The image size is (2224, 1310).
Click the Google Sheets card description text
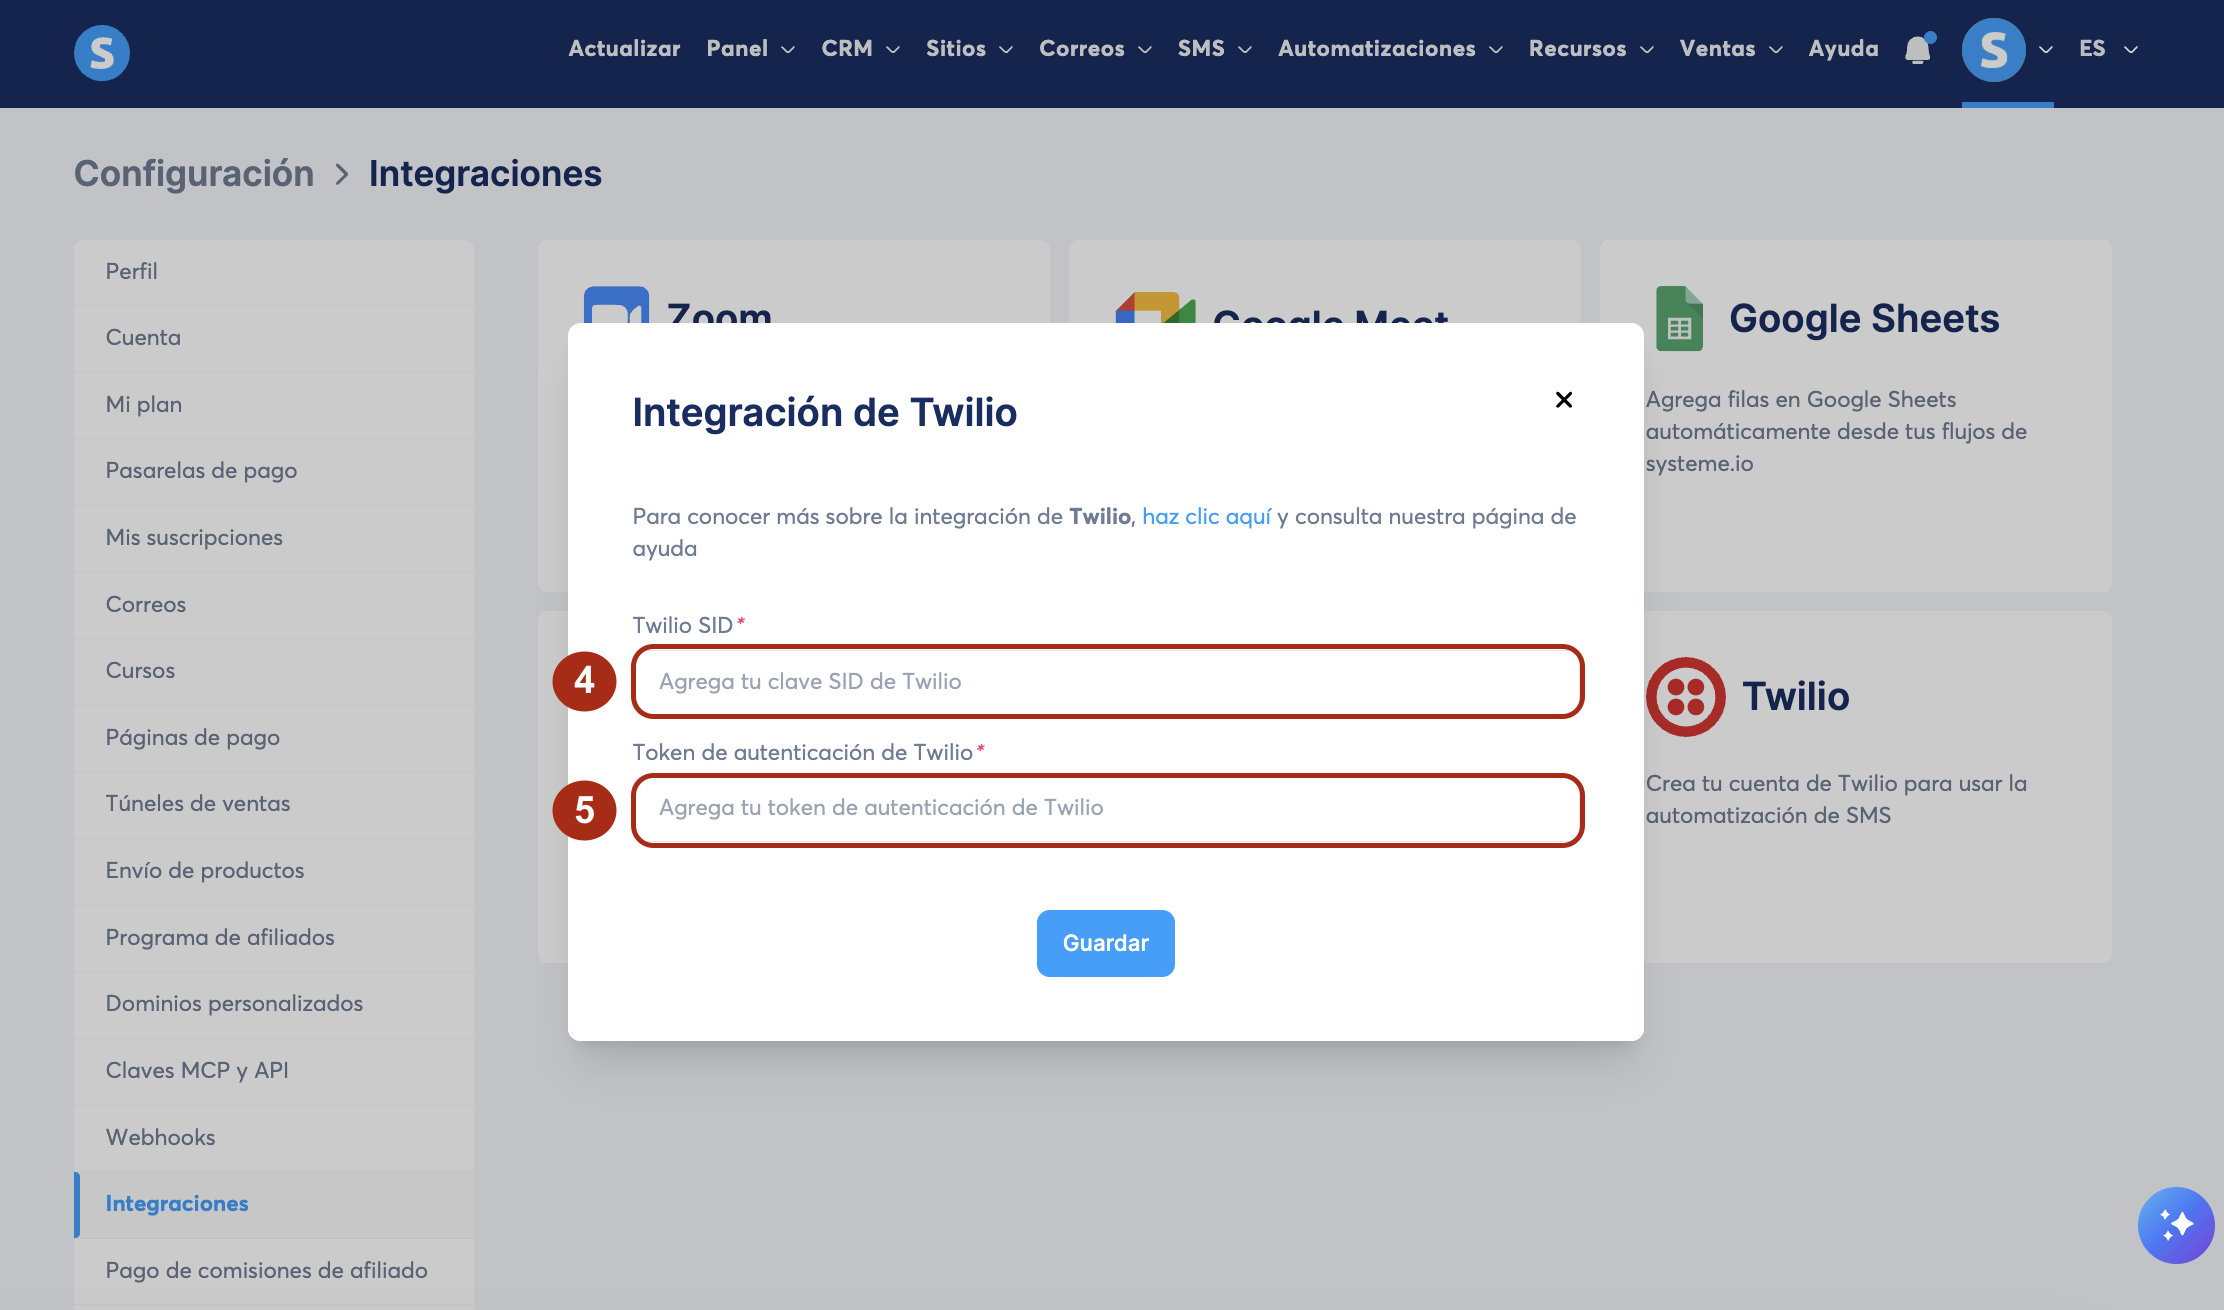click(x=1836, y=432)
